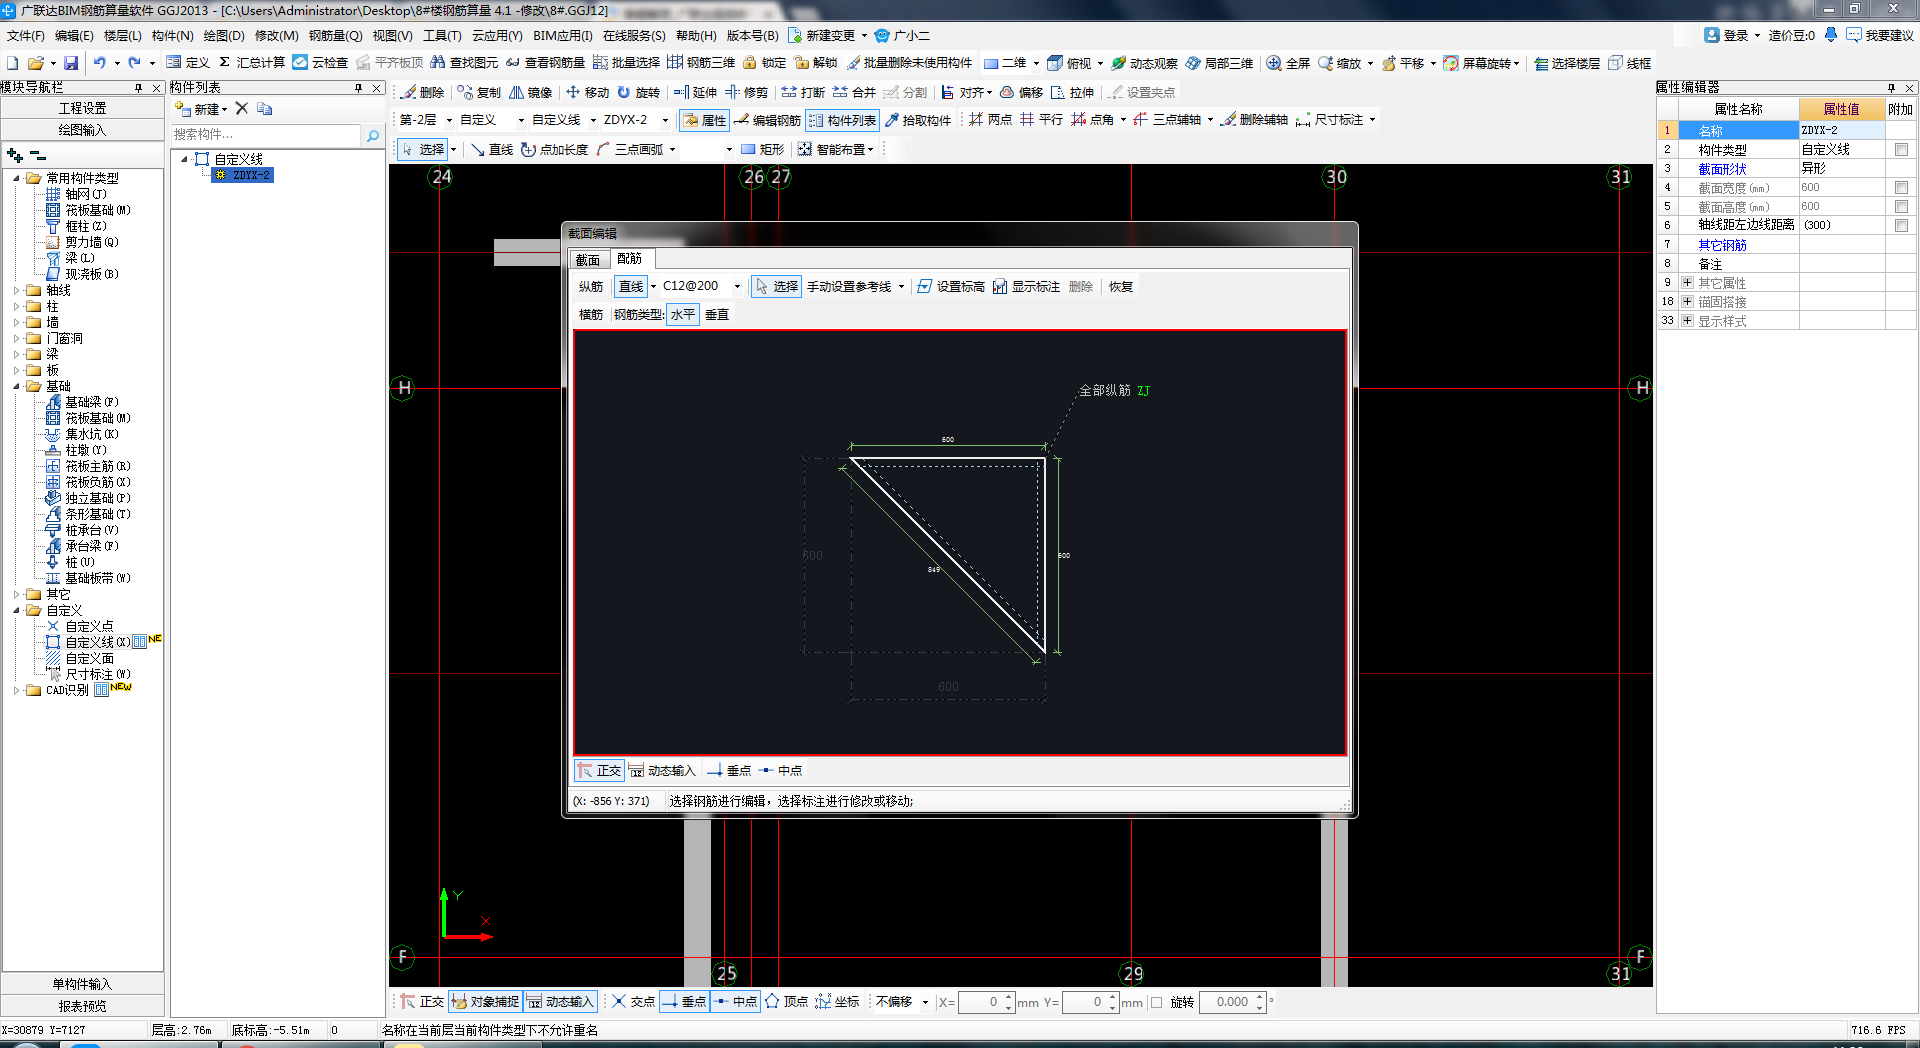The height and width of the screenshot is (1048, 1920).
Task: Click 动态观察 orbit view tool
Action: click(1144, 62)
